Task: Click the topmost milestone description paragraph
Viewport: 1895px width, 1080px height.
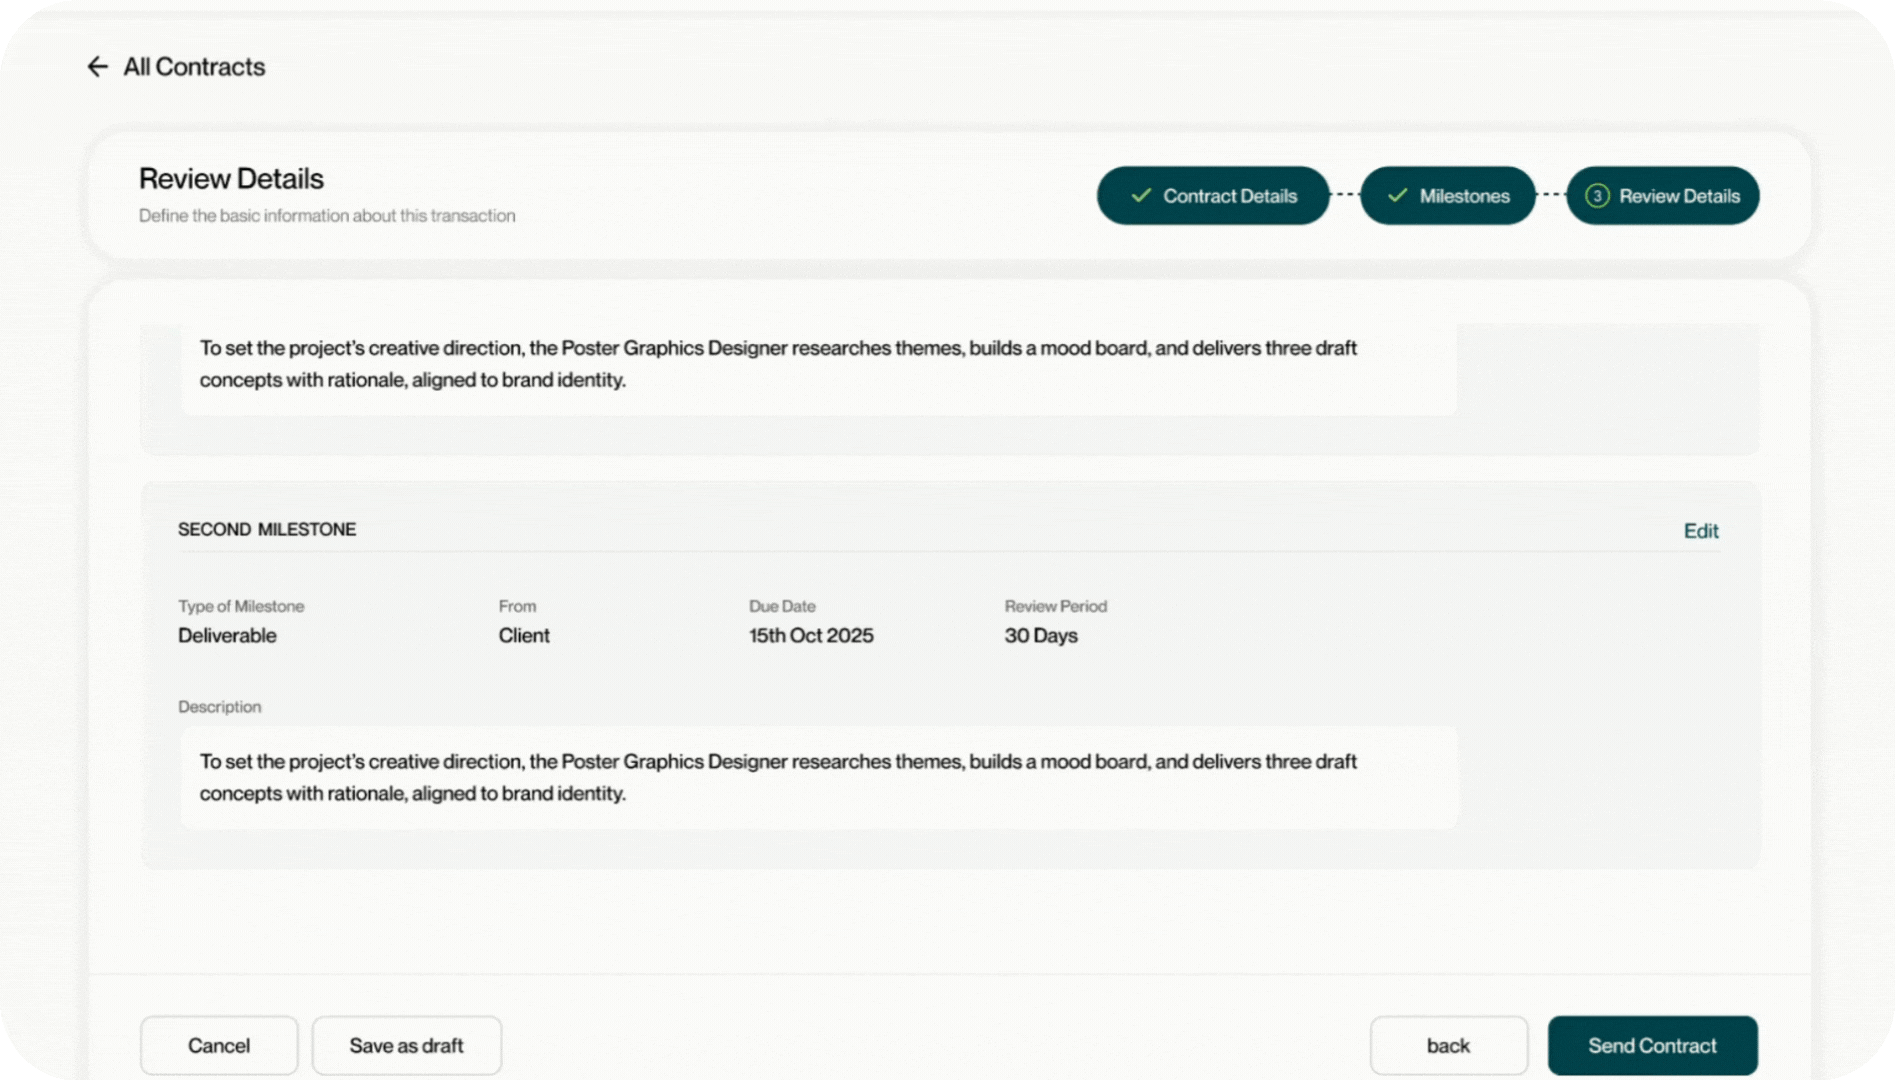Action: [x=818, y=364]
